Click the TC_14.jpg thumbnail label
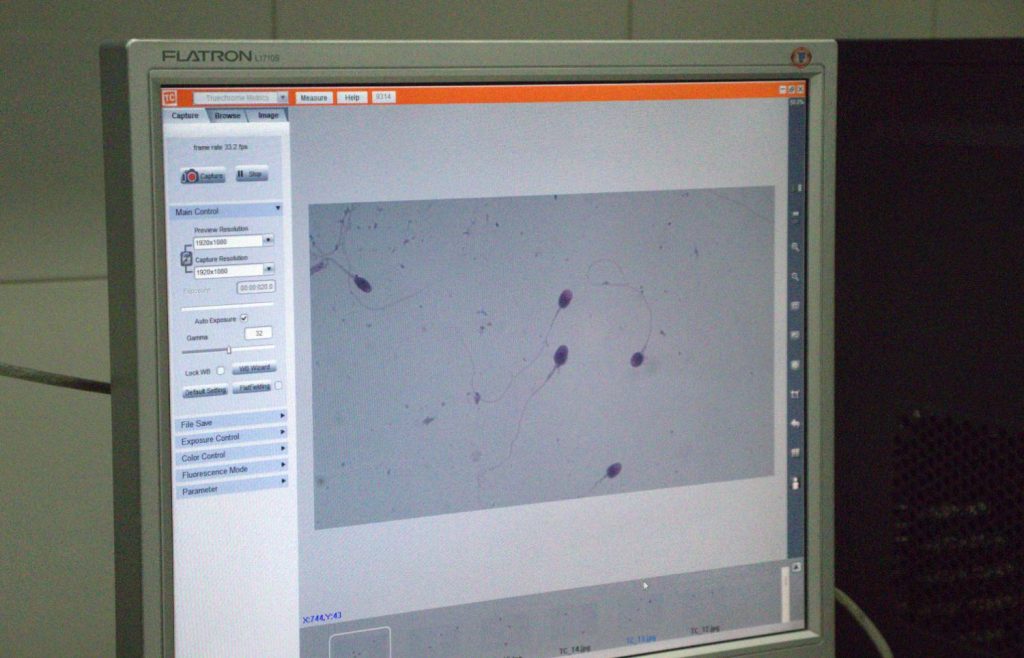Viewport: 1024px width, 658px height. pyautogui.click(x=575, y=649)
